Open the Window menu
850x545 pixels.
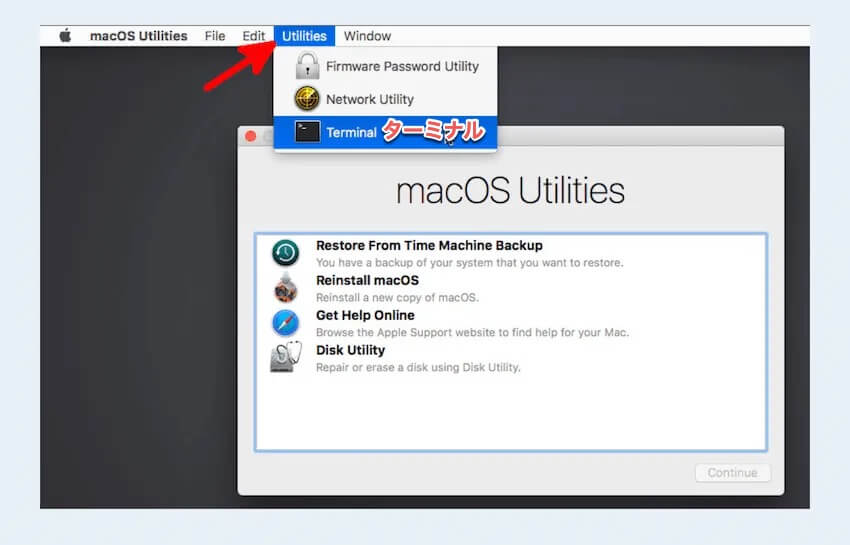(x=367, y=36)
